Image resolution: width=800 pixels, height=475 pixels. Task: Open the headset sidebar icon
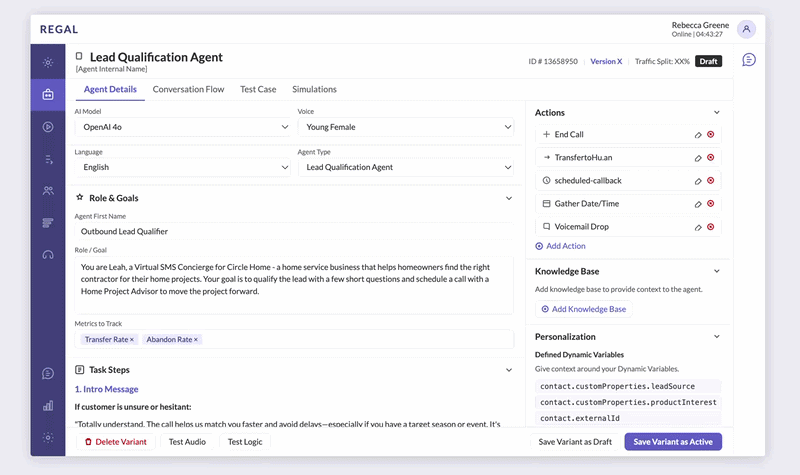48,255
